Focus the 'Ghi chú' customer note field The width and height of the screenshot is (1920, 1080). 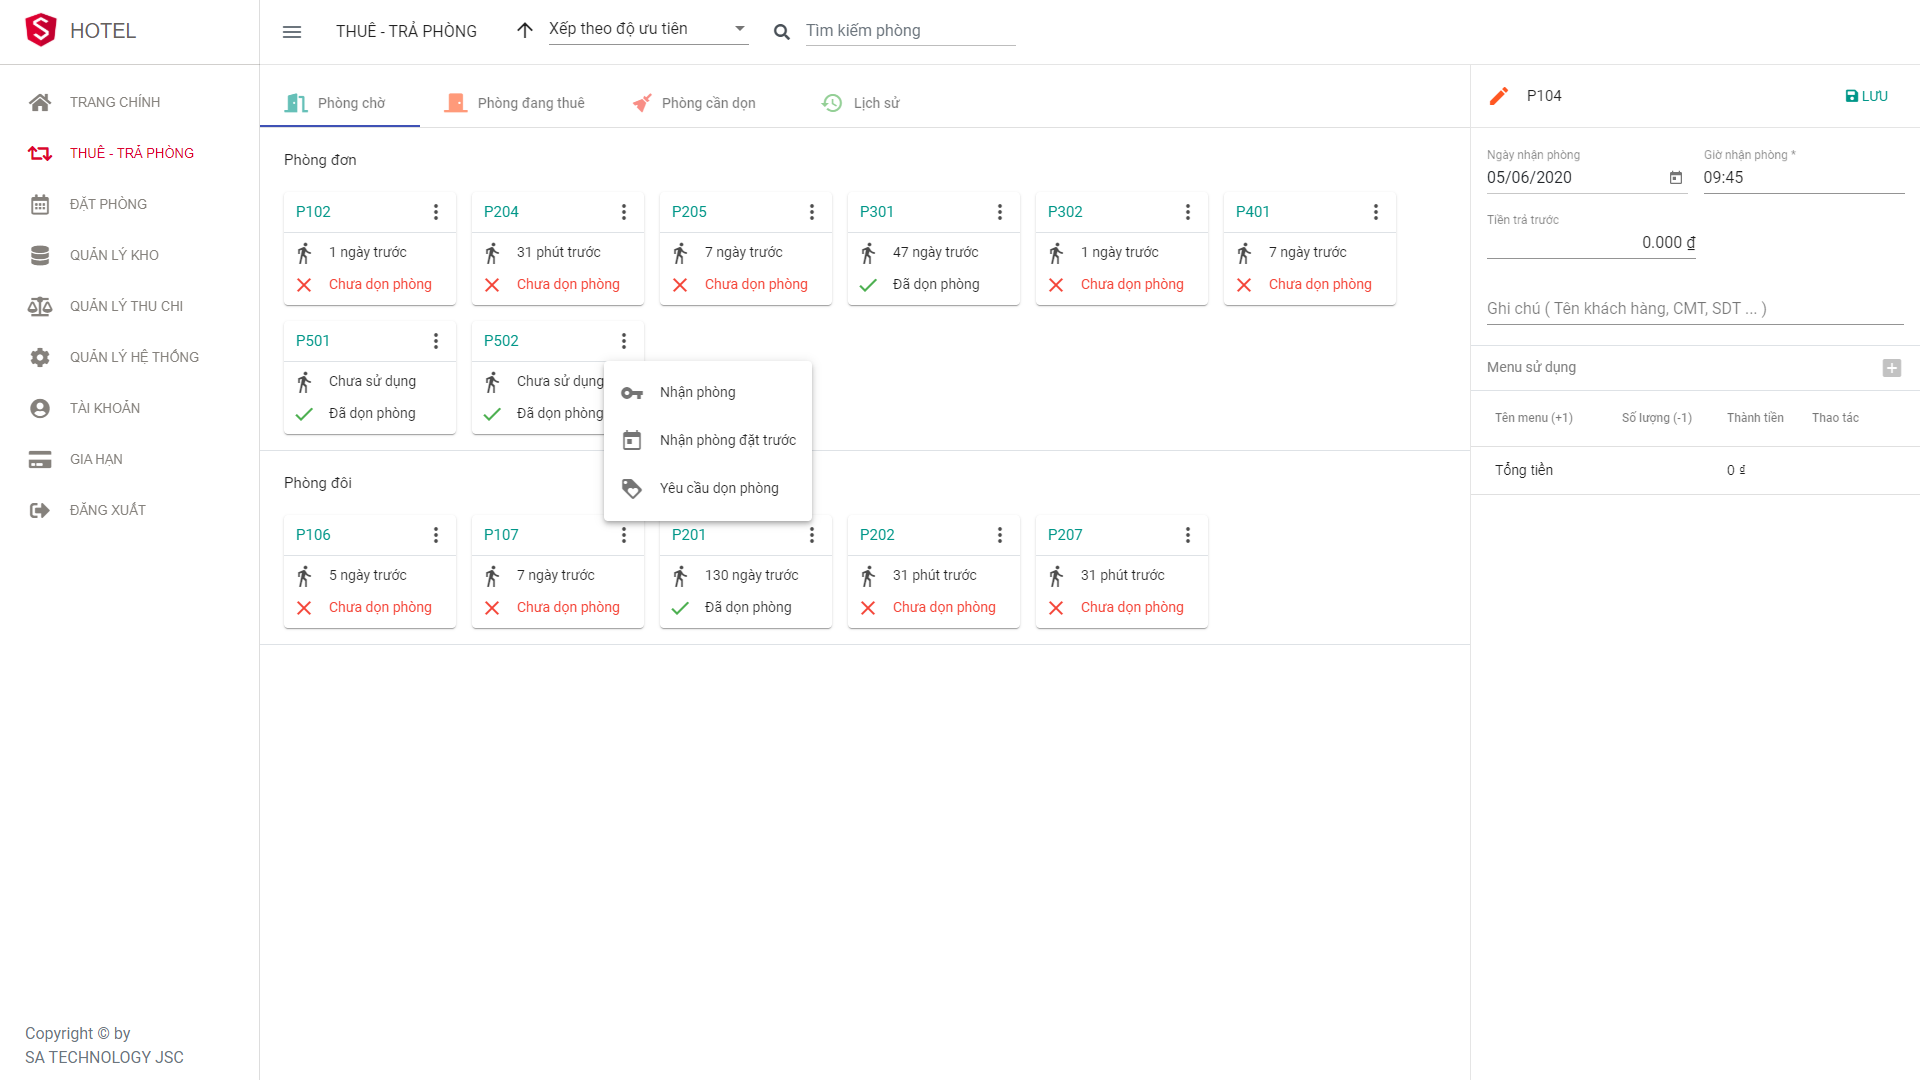click(1694, 309)
